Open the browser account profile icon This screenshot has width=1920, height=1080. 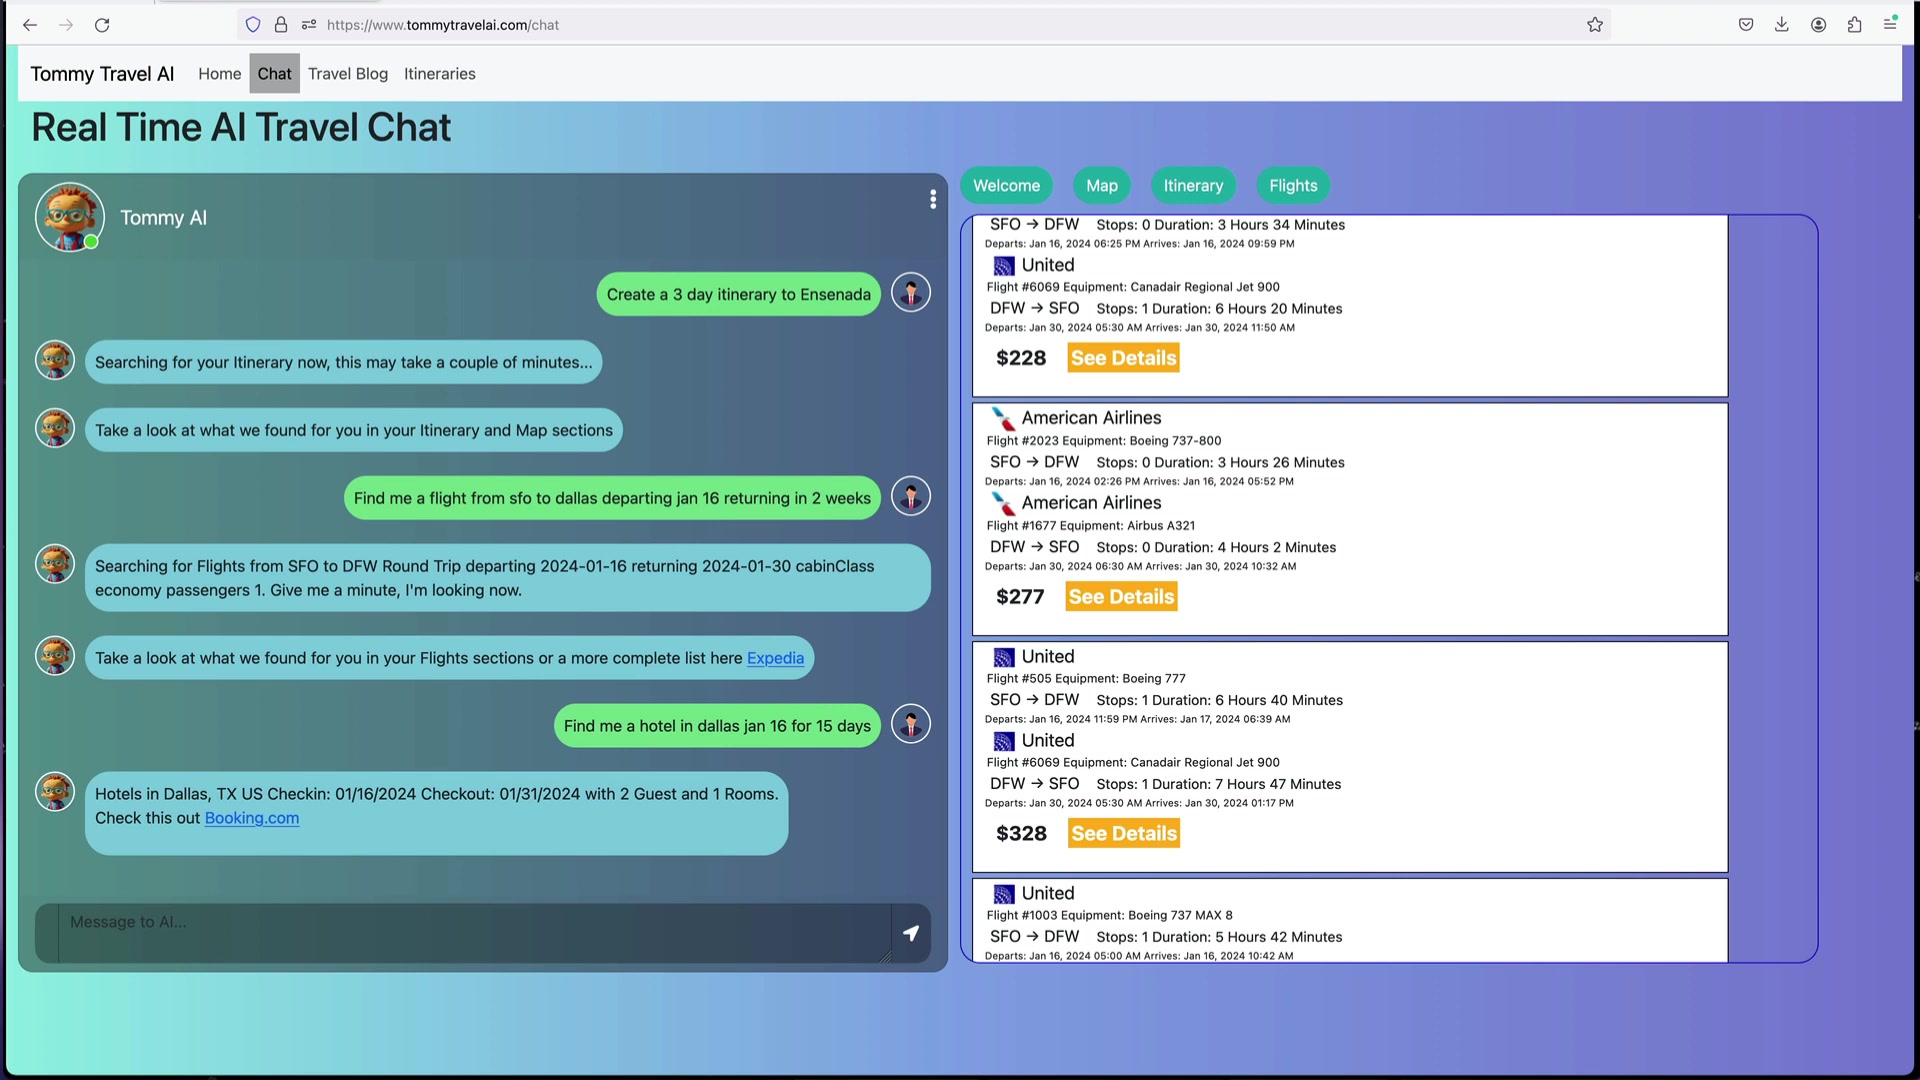(1818, 25)
